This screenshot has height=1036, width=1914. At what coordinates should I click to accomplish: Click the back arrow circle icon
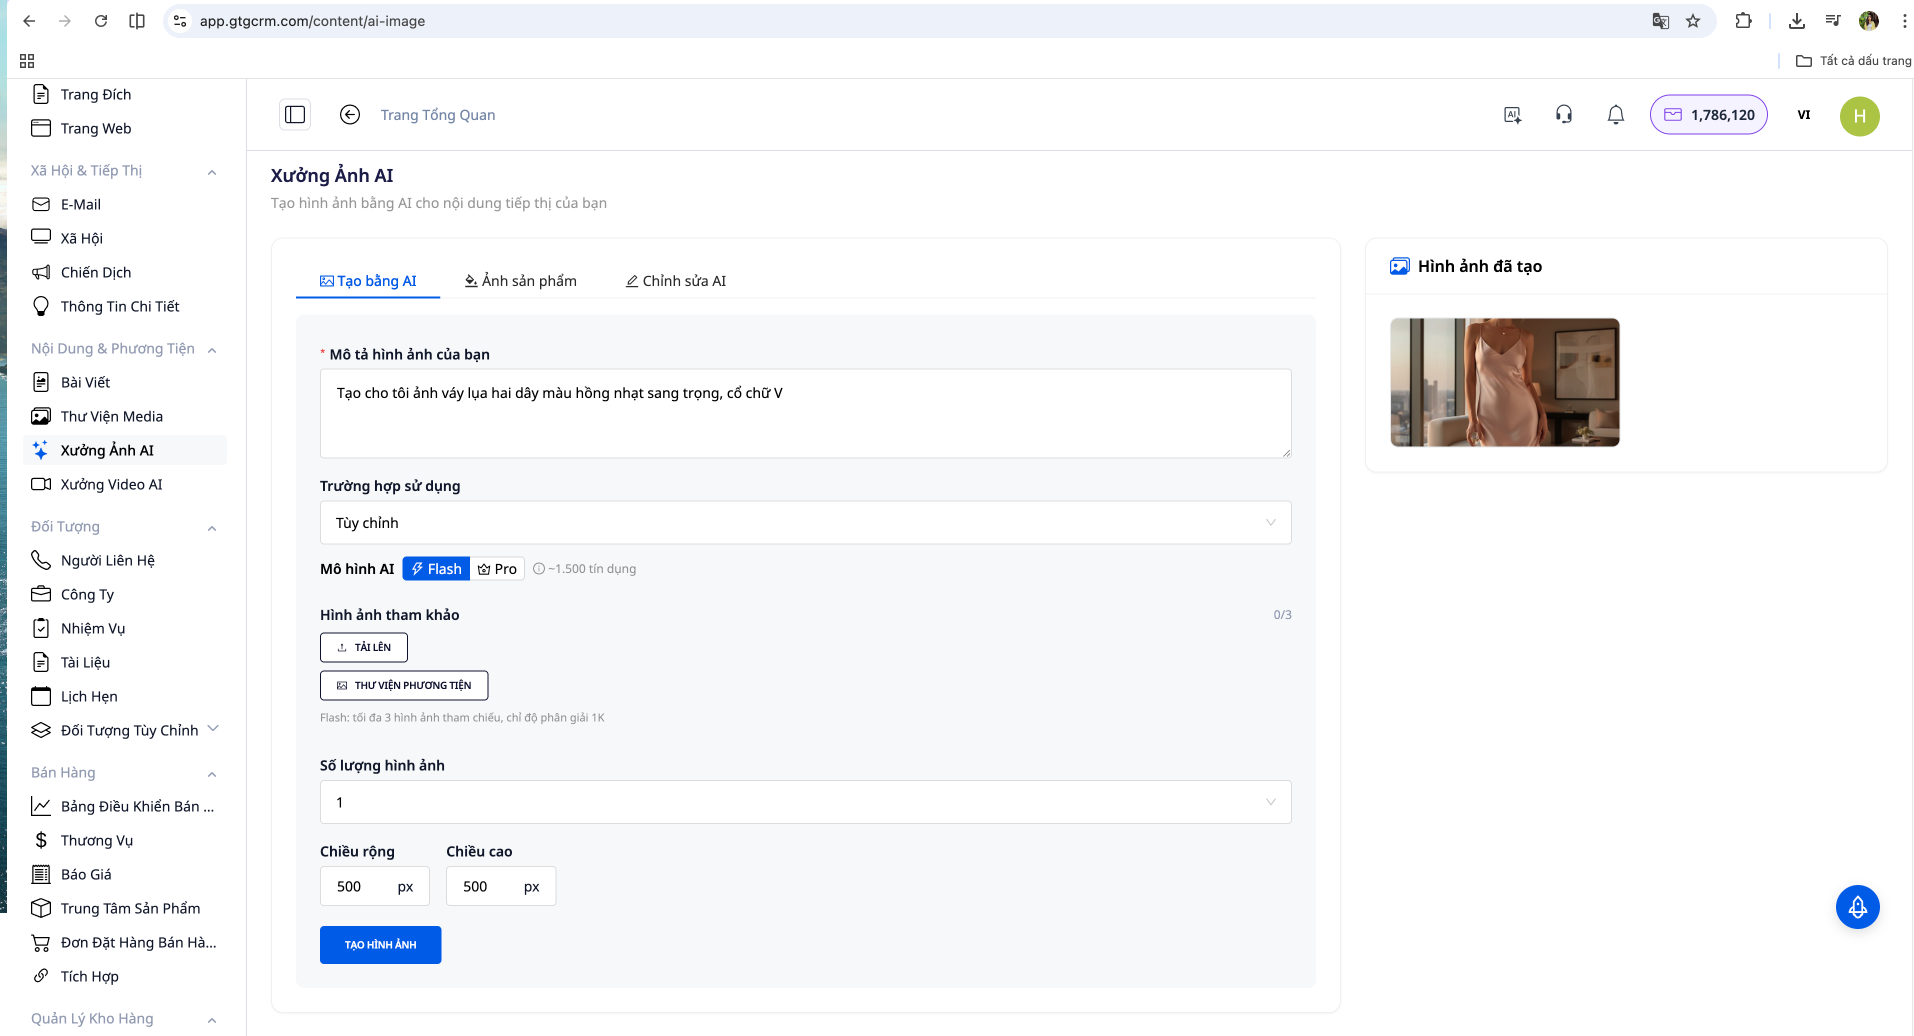click(349, 115)
